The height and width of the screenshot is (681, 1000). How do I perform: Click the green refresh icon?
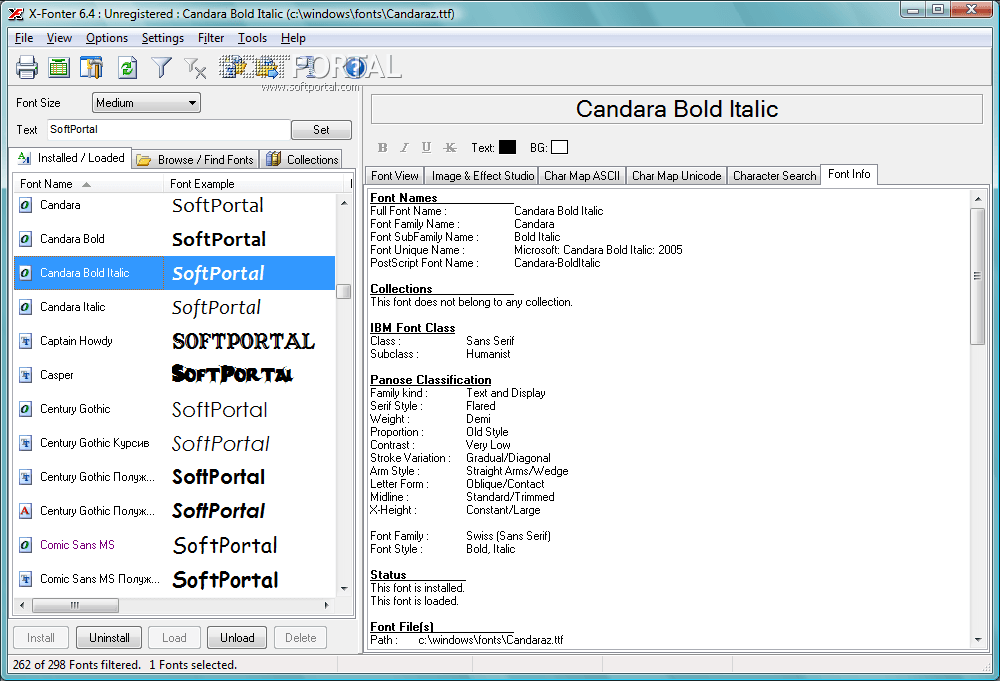[x=128, y=67]
